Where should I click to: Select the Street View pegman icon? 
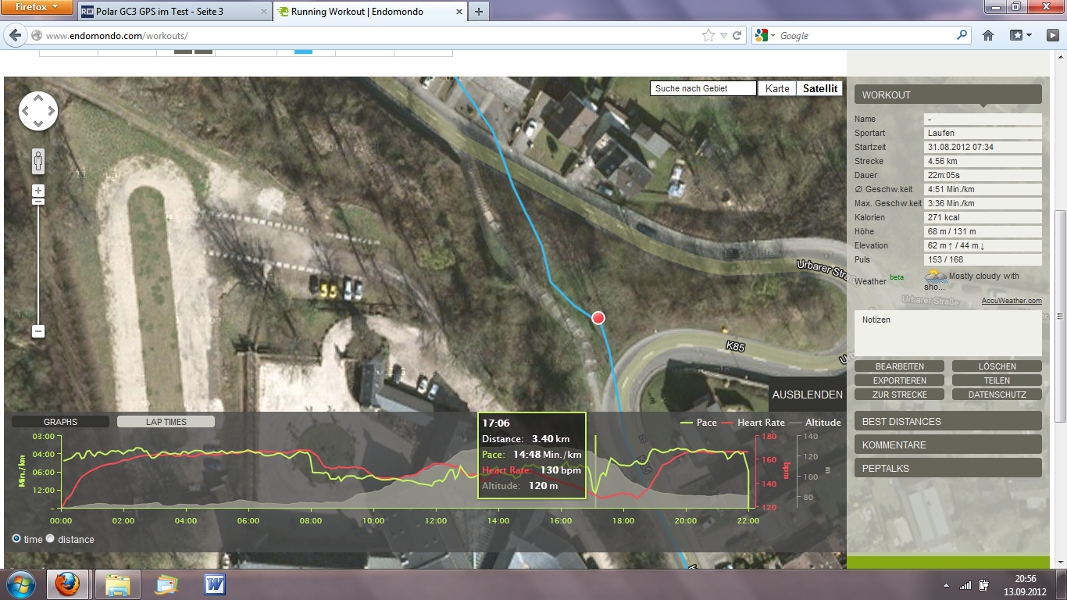tap(38, 160)
